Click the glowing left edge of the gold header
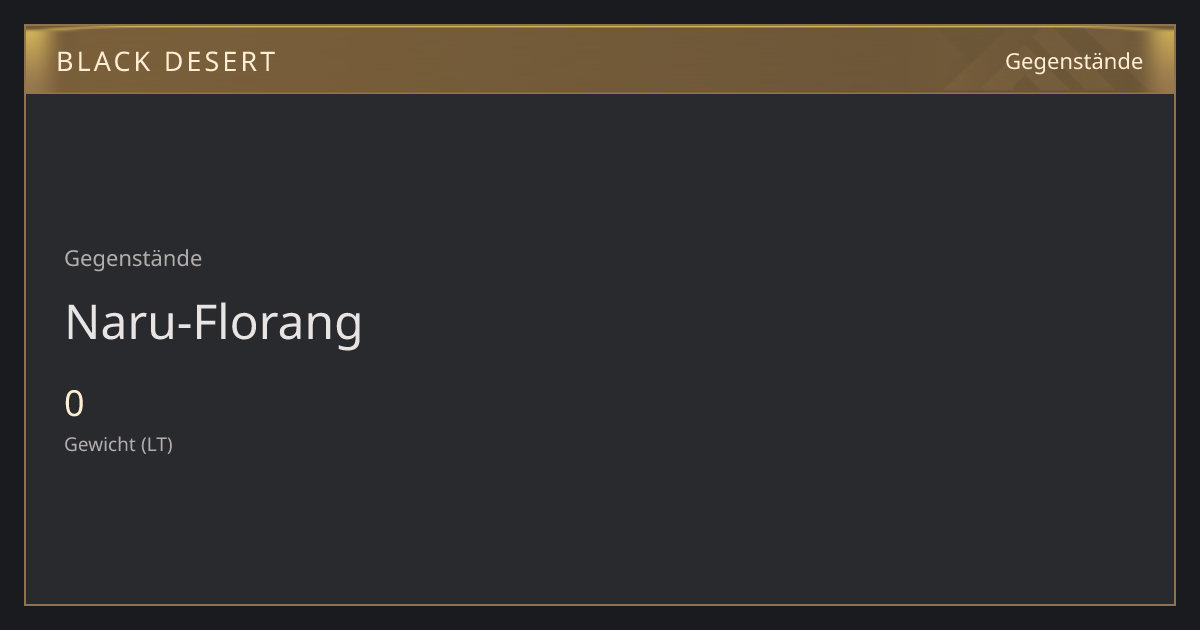This screenshot has height=630, width=1200. 34,62
